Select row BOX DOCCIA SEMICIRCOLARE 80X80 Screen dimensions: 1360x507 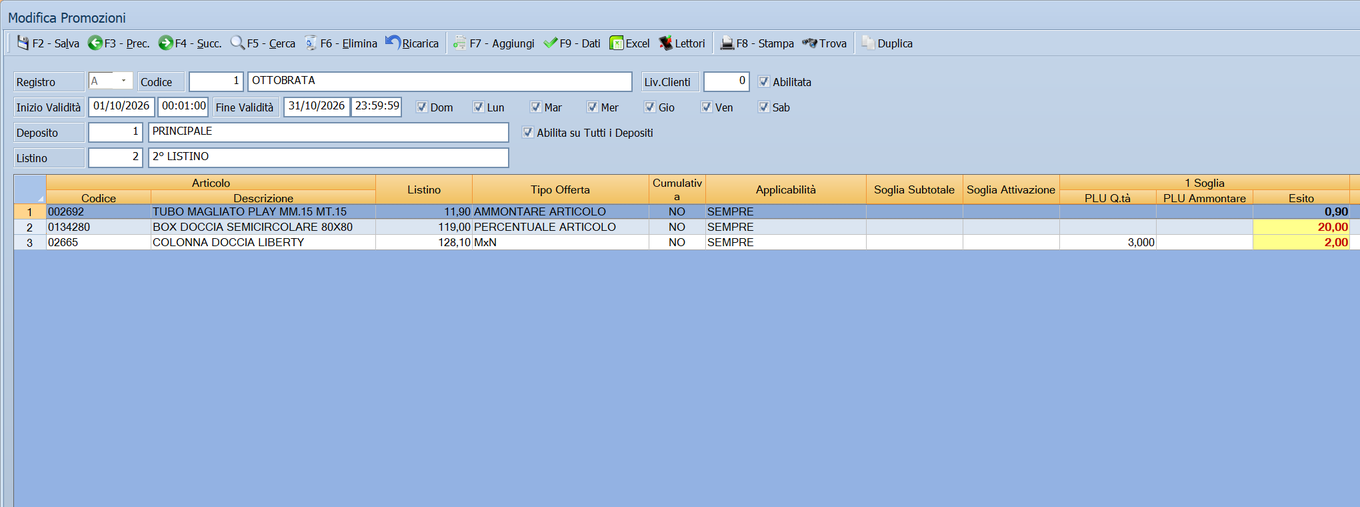[686, 227]
